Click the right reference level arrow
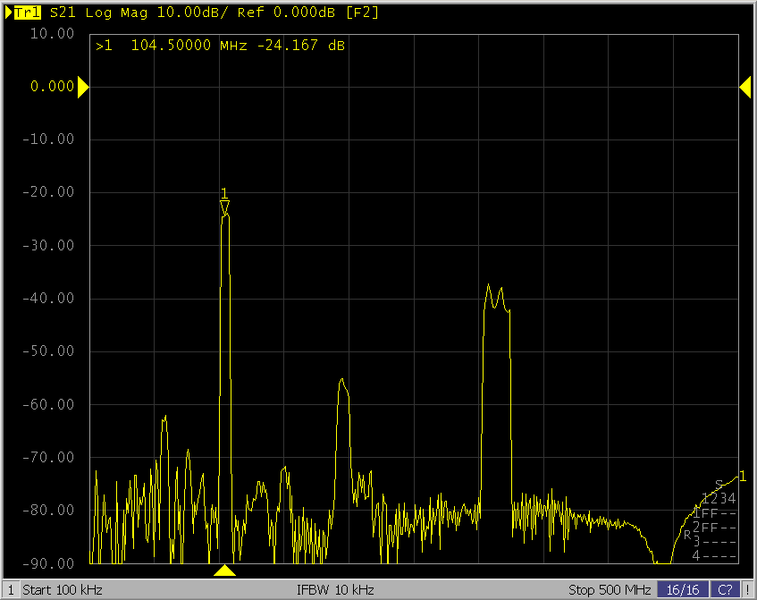 point(745,88)
